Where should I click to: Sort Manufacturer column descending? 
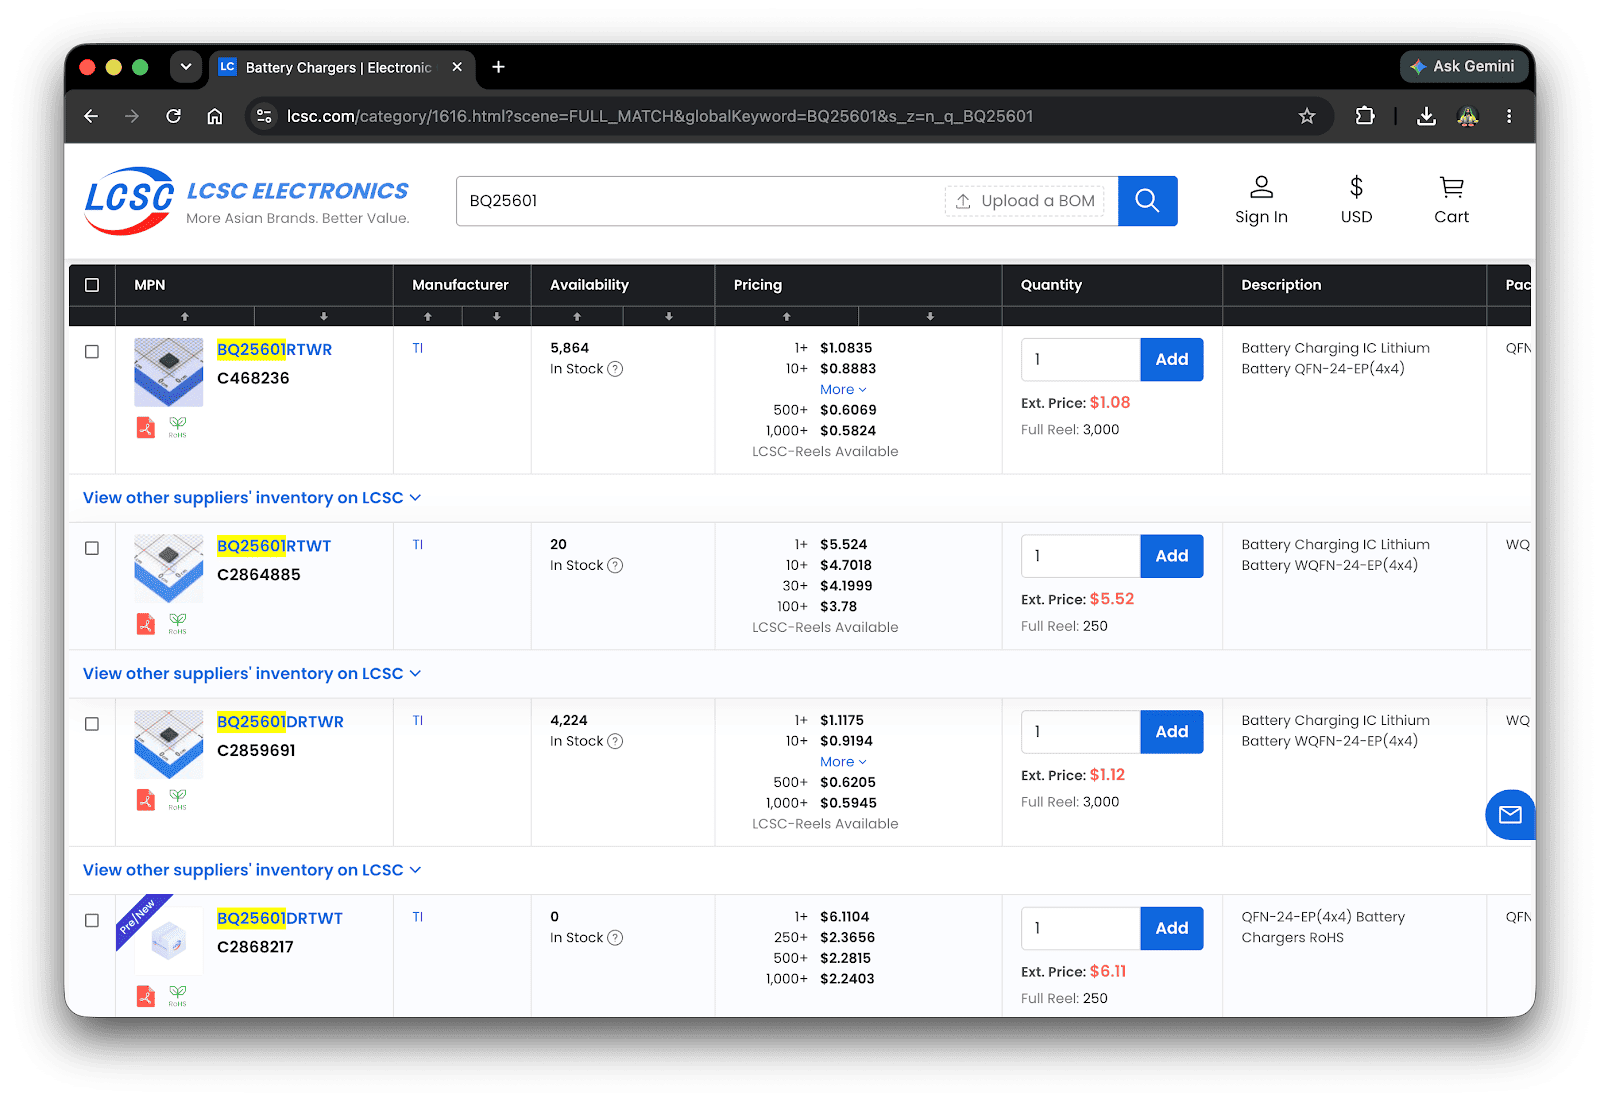pos(497,316)
